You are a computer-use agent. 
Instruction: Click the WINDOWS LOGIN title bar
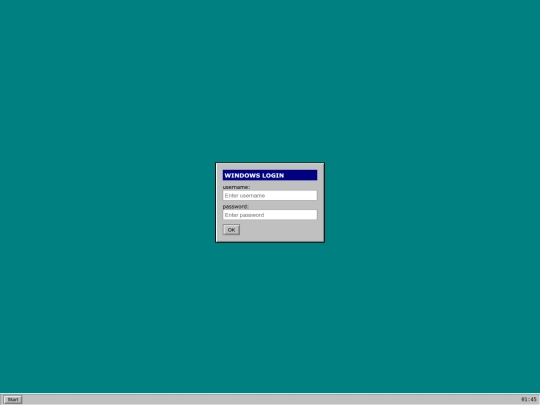click(270, 175)
